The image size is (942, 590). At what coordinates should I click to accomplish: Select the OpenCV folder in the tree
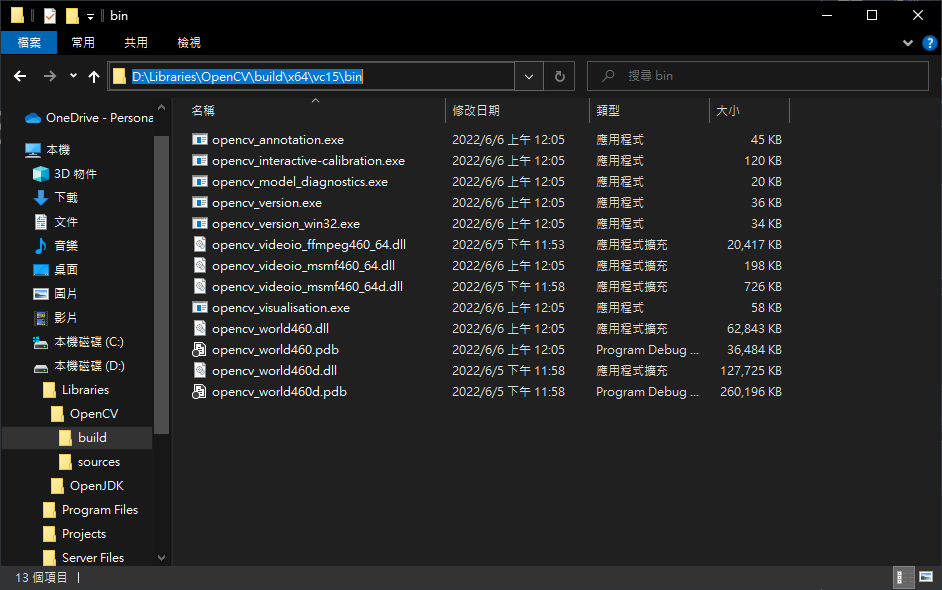pyautogui.click(x=84, y=414)
